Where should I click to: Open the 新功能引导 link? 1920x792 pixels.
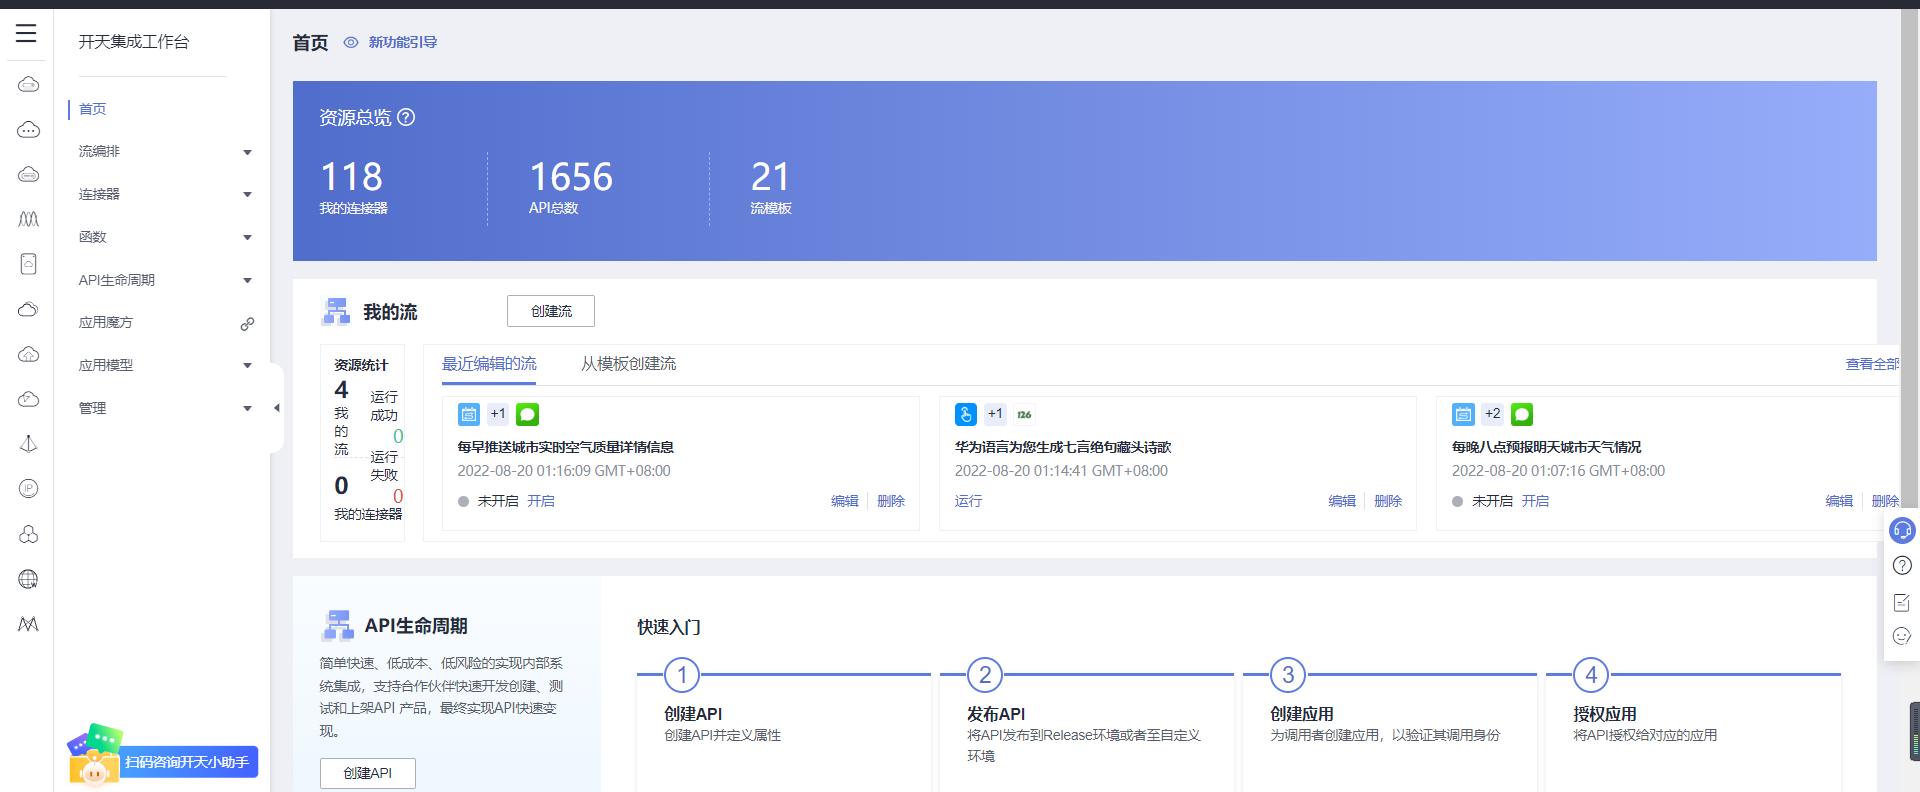(403, 42)
